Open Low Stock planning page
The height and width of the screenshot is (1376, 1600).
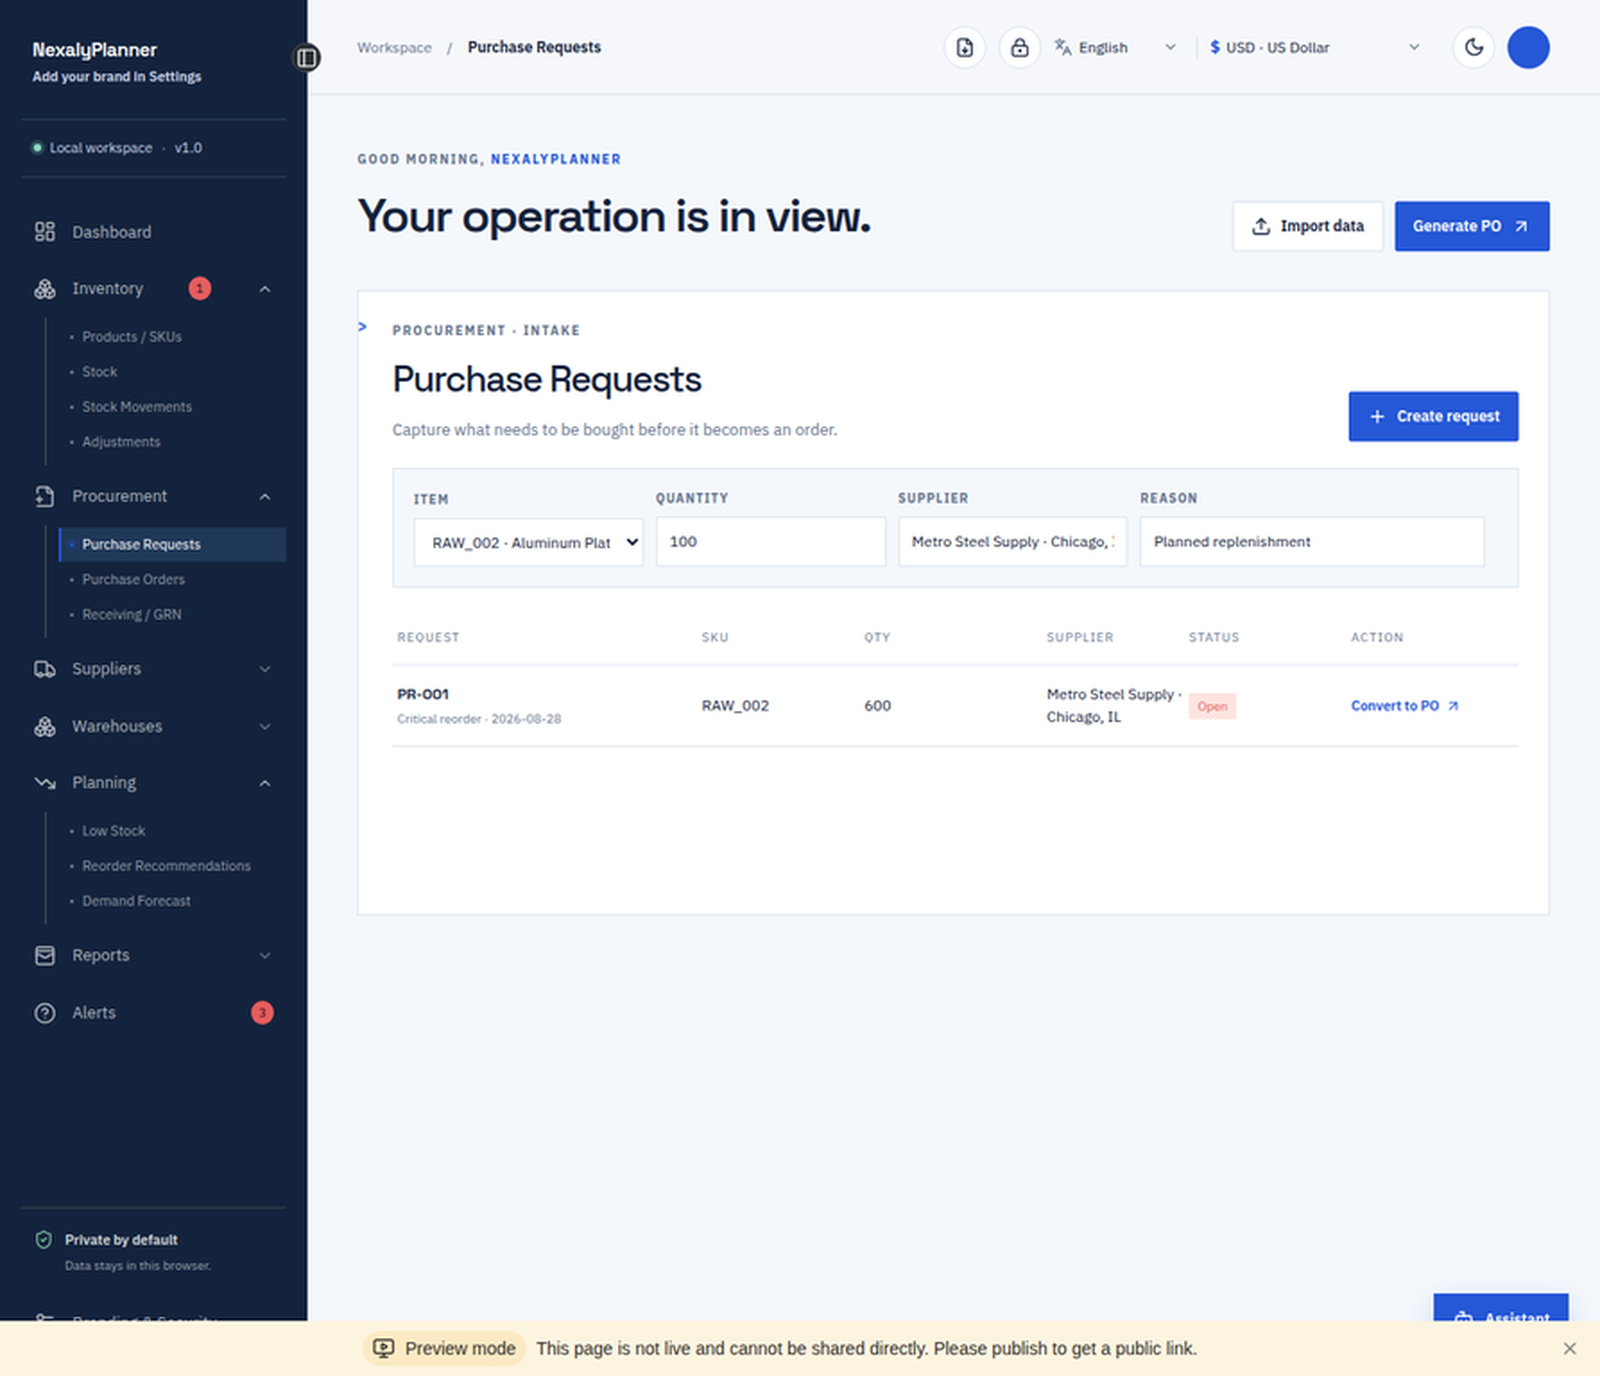(x=114, y=831)
